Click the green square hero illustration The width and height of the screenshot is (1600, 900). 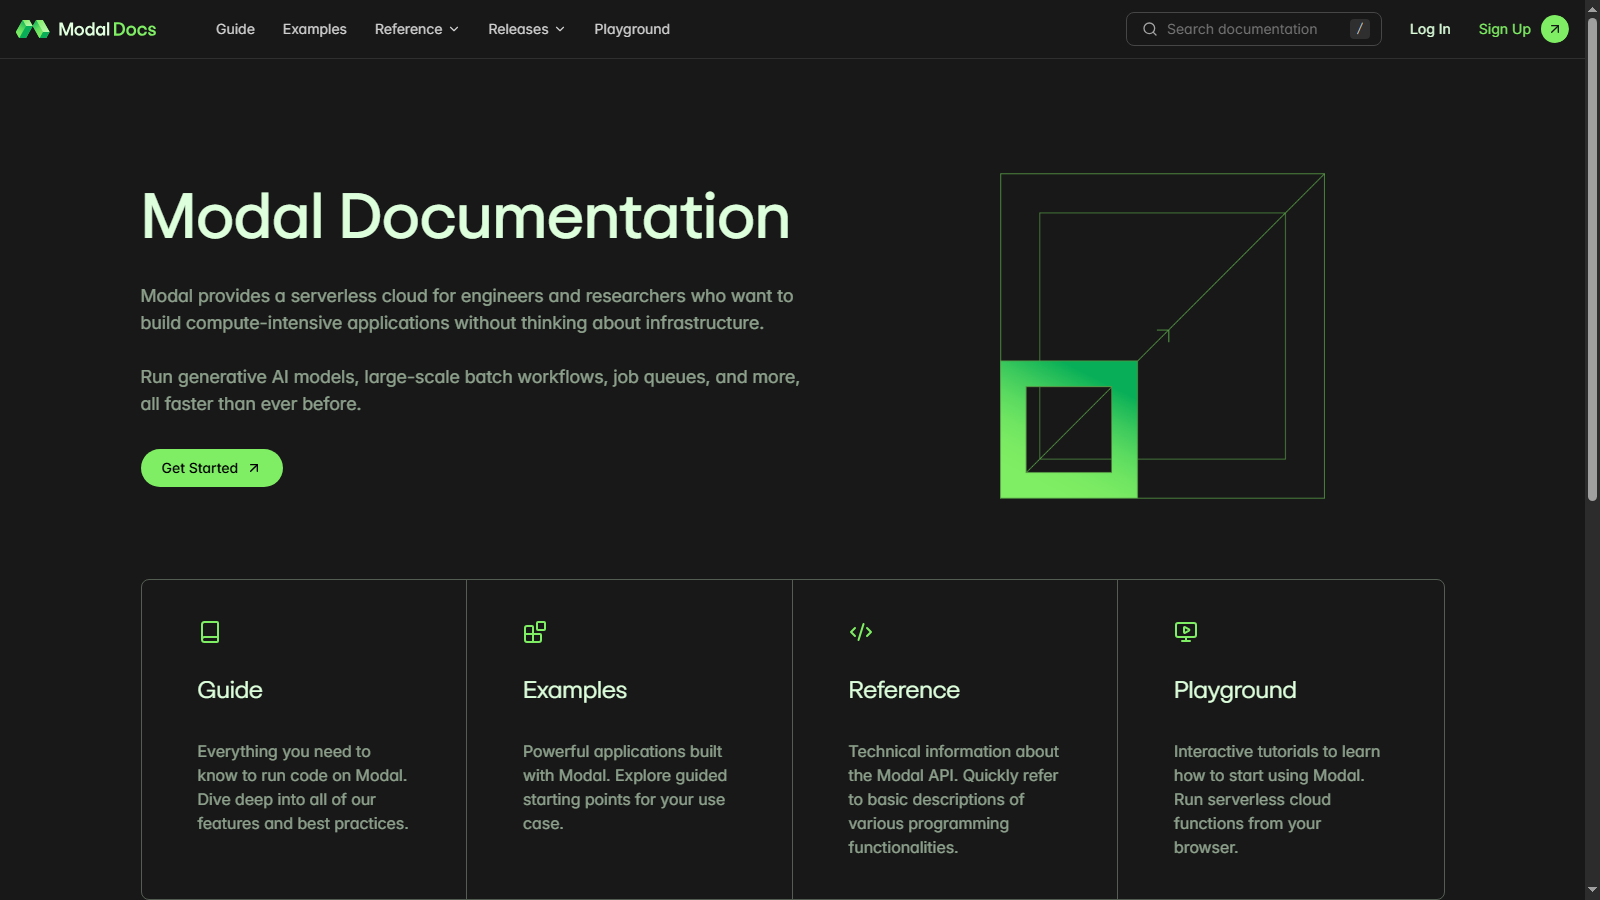click(1069, 429)
